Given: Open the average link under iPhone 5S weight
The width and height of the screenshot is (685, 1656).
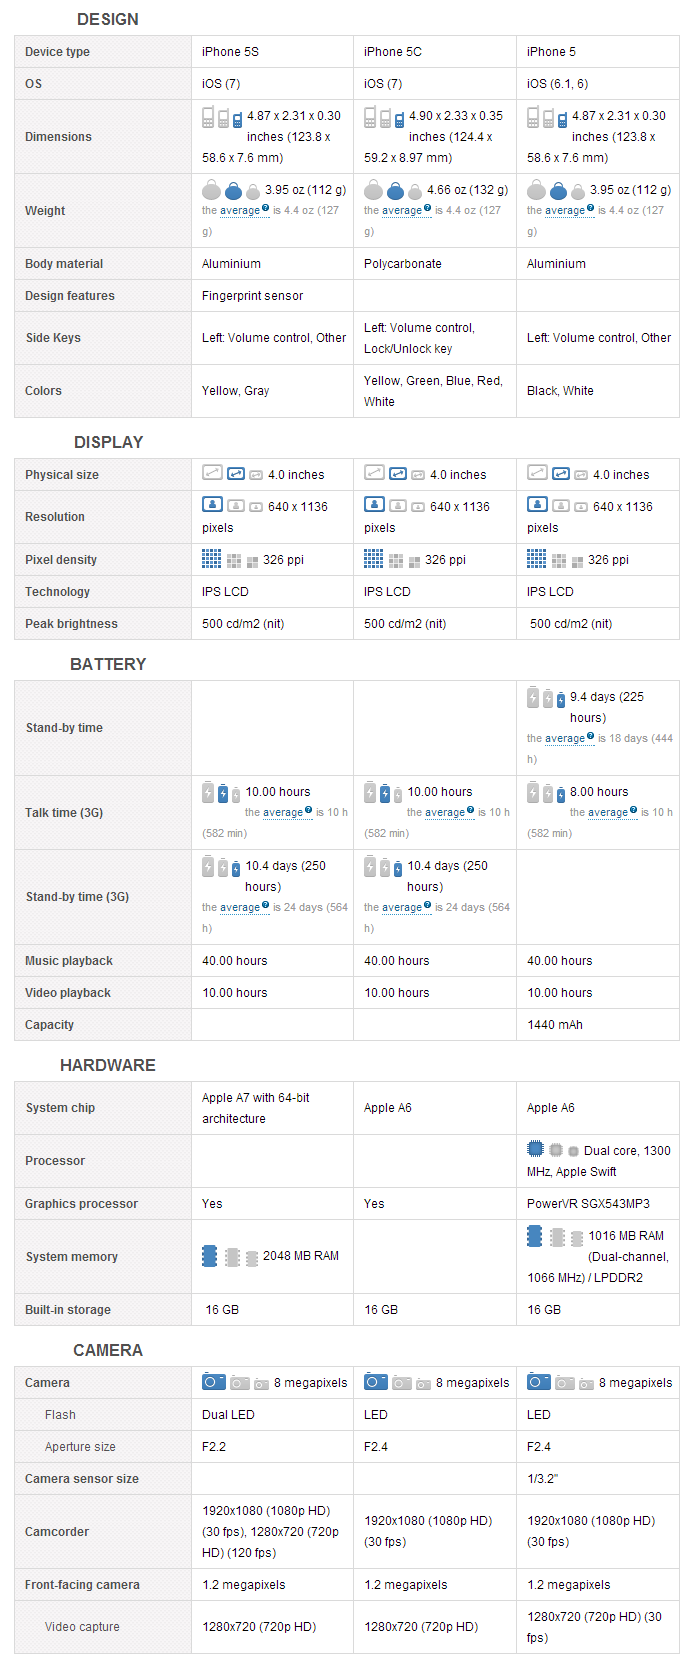Looking at the screenshot, I should coord(240,211).
